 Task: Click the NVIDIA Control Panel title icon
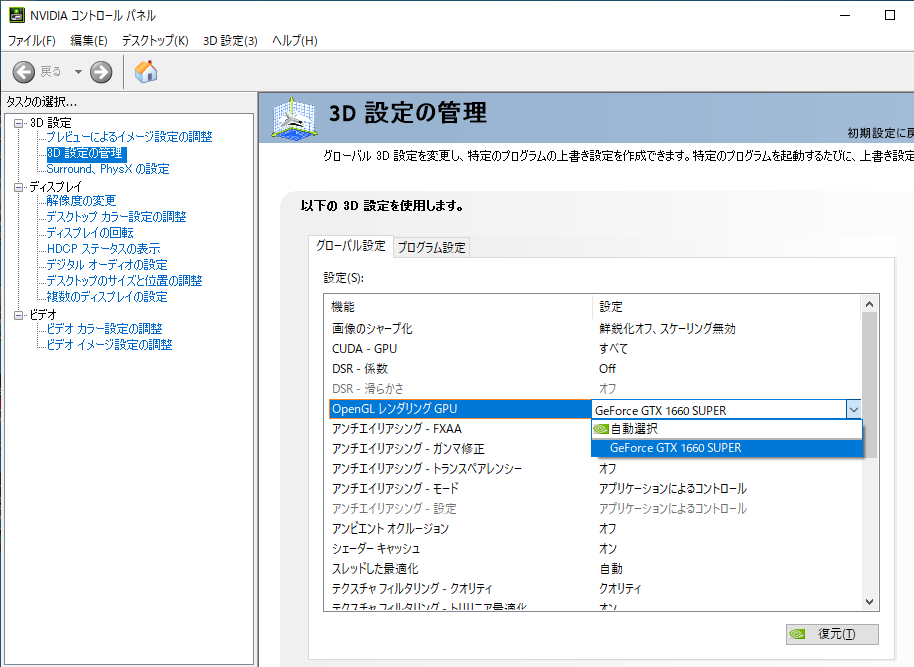click(x=17, y=15)
